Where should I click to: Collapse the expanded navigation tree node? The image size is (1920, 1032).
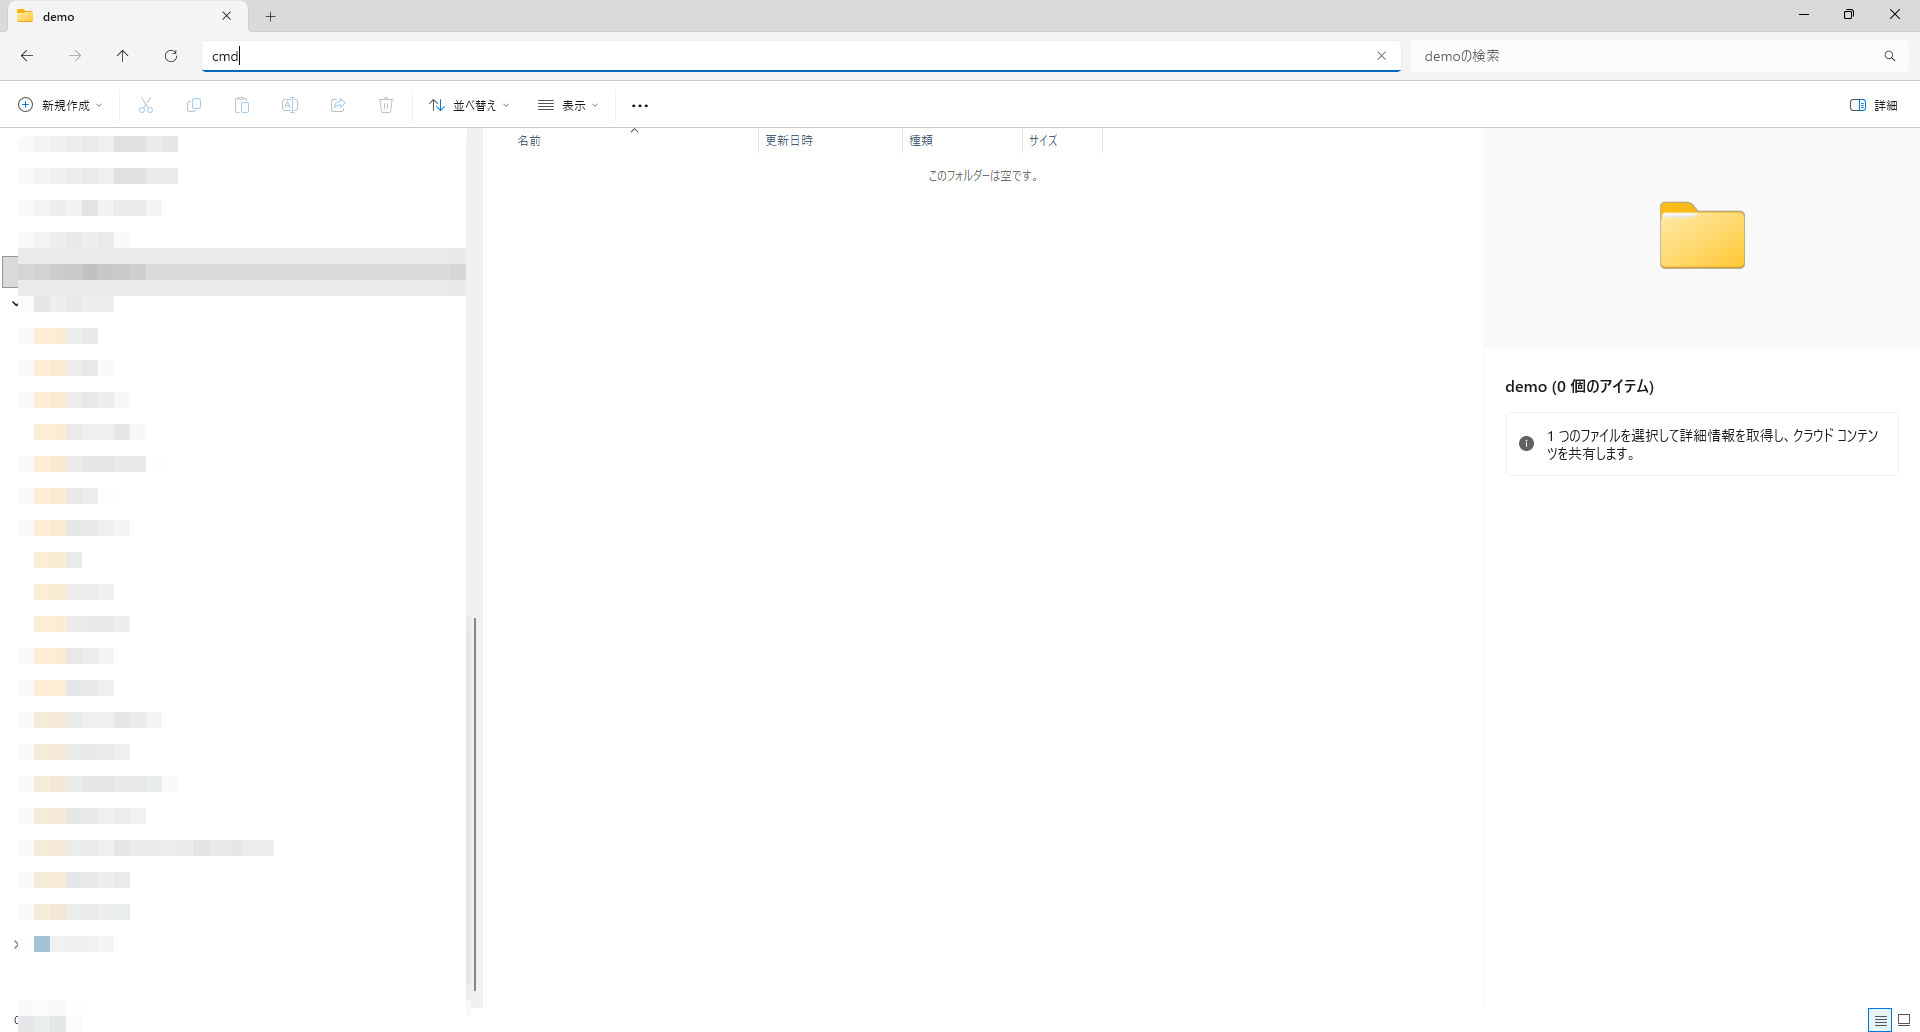pos(16,304)
